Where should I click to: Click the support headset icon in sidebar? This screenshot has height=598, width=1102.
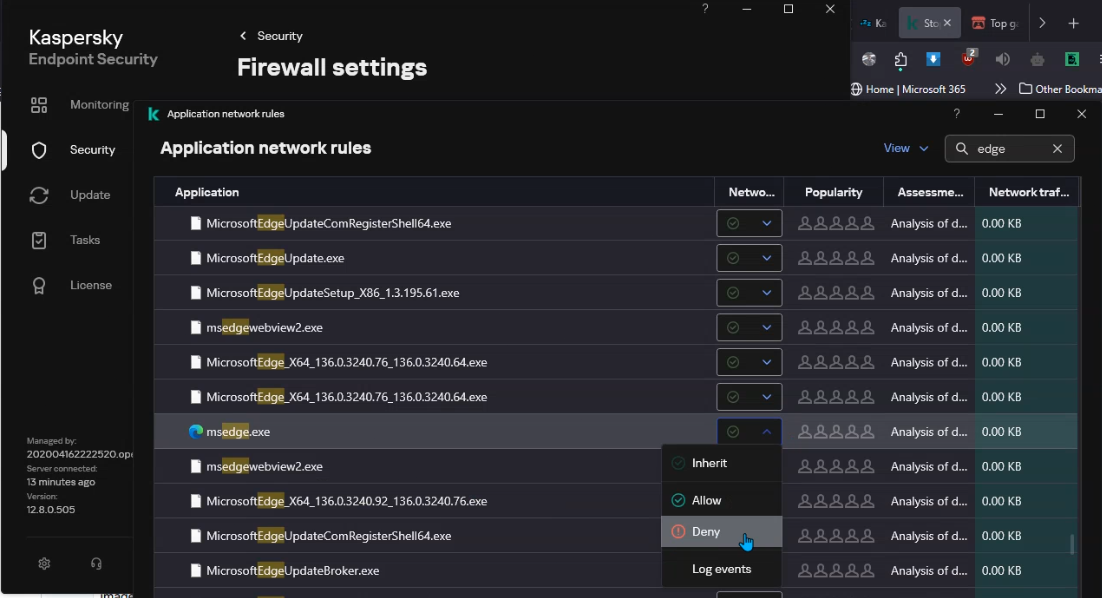(x=96, y=564)
